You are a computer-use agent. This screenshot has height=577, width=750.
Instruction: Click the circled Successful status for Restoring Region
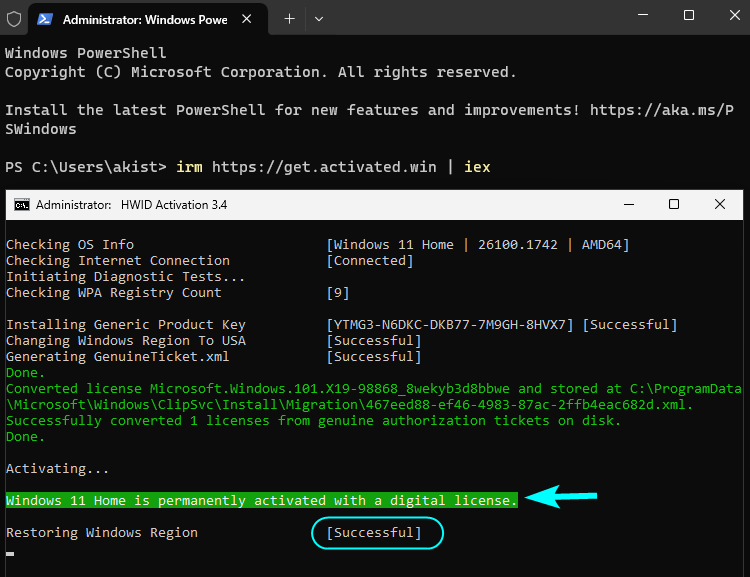pyautogui.click(x=374, y=533)
